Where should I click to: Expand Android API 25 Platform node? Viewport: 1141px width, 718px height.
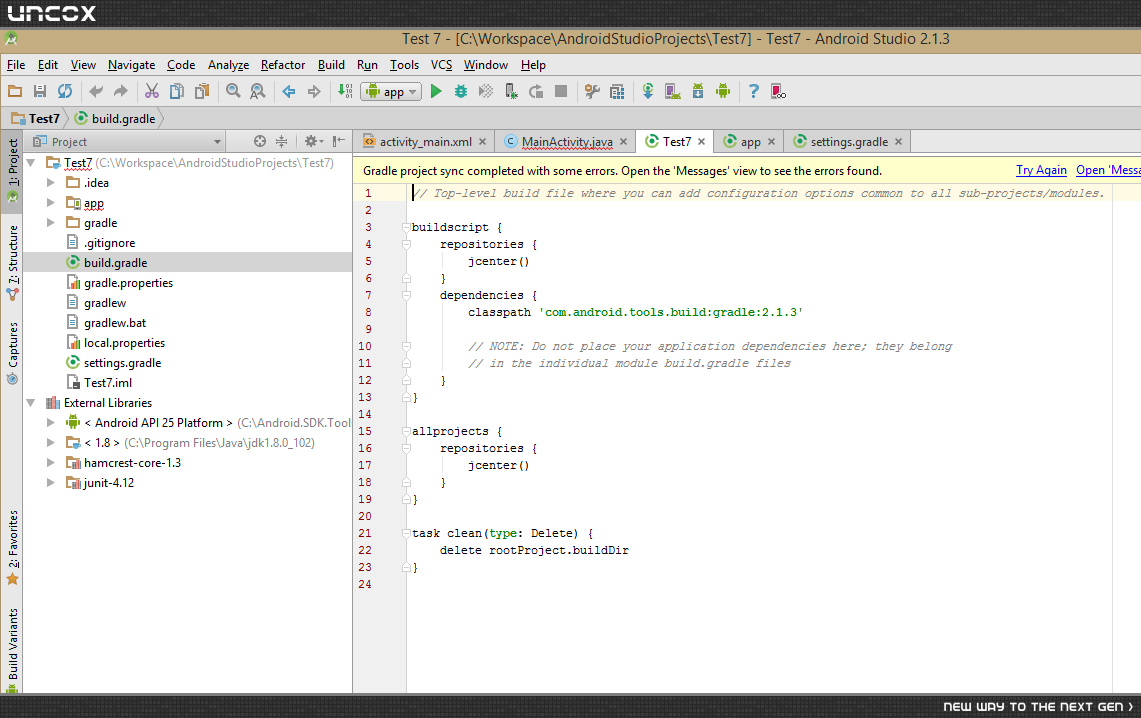click(x=50, y=423)
